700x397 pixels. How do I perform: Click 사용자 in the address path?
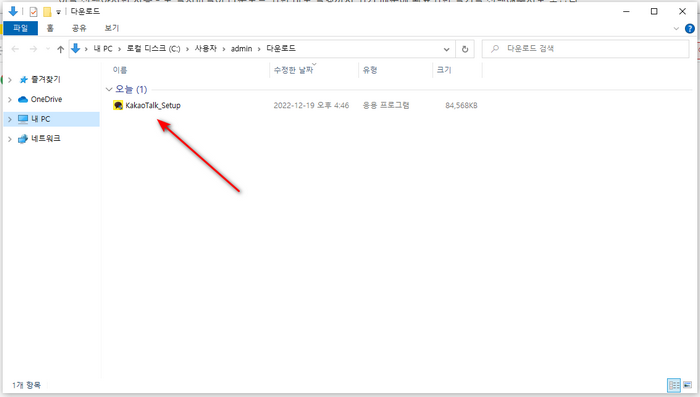[x=205, y=49]
